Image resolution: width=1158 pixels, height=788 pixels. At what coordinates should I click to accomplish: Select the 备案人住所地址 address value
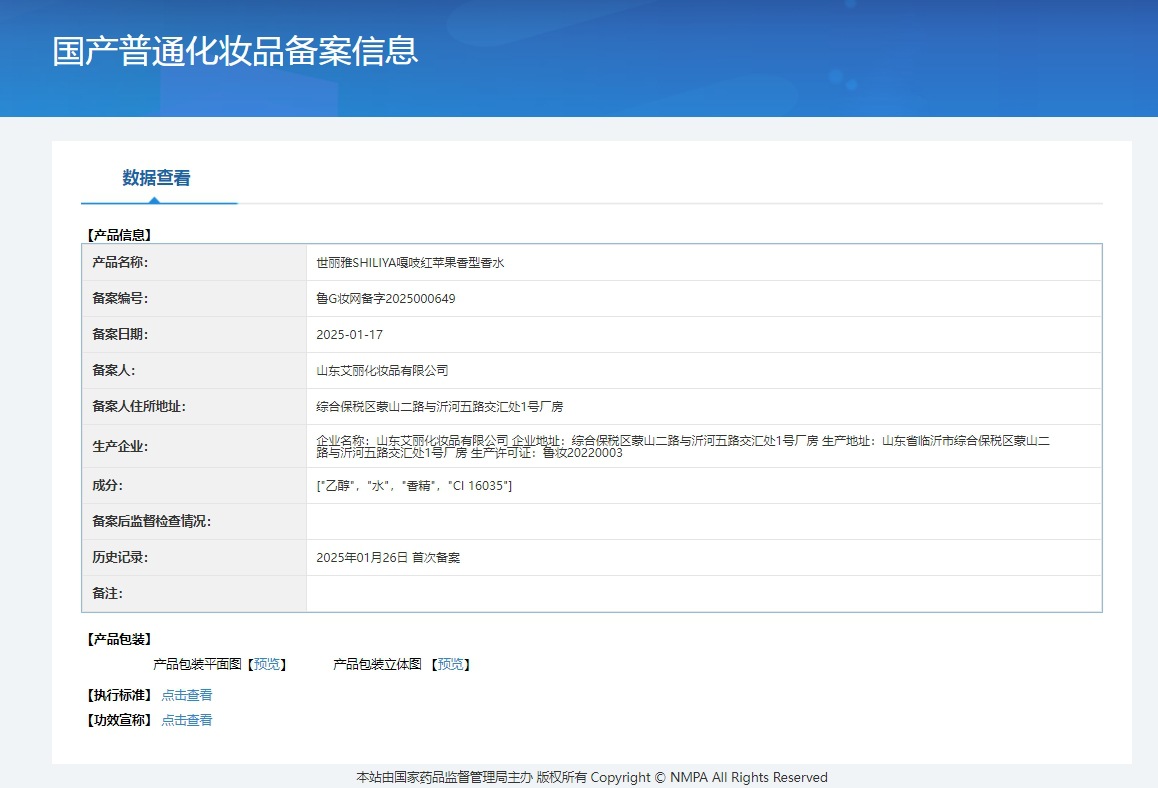pos(439,407)
